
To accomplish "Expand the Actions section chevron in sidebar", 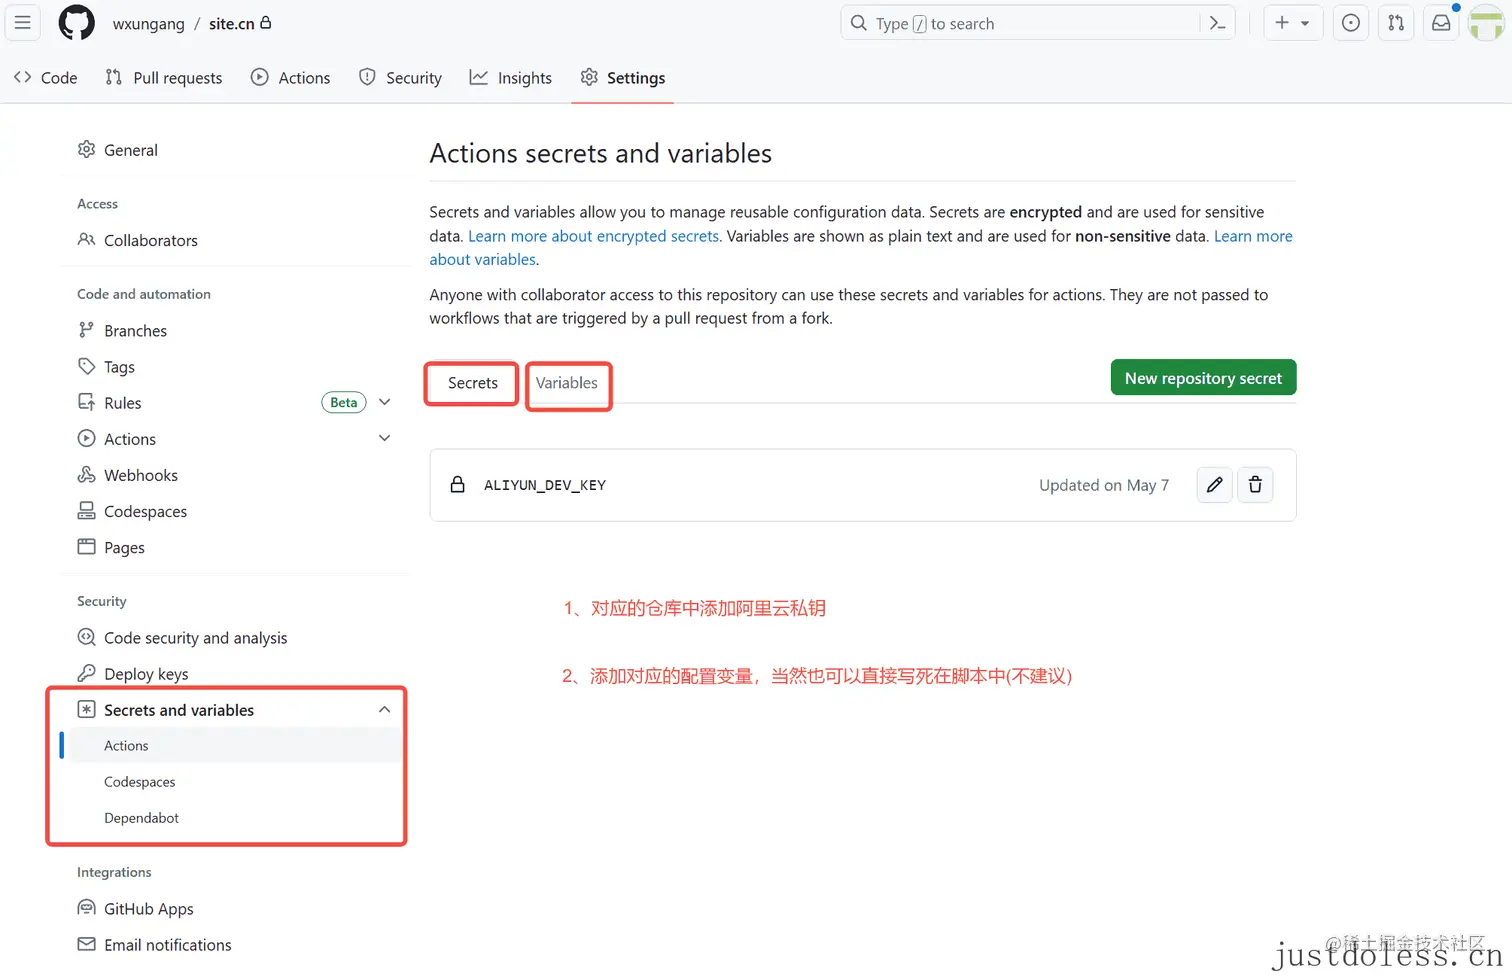I will click(x=384, y=438).
